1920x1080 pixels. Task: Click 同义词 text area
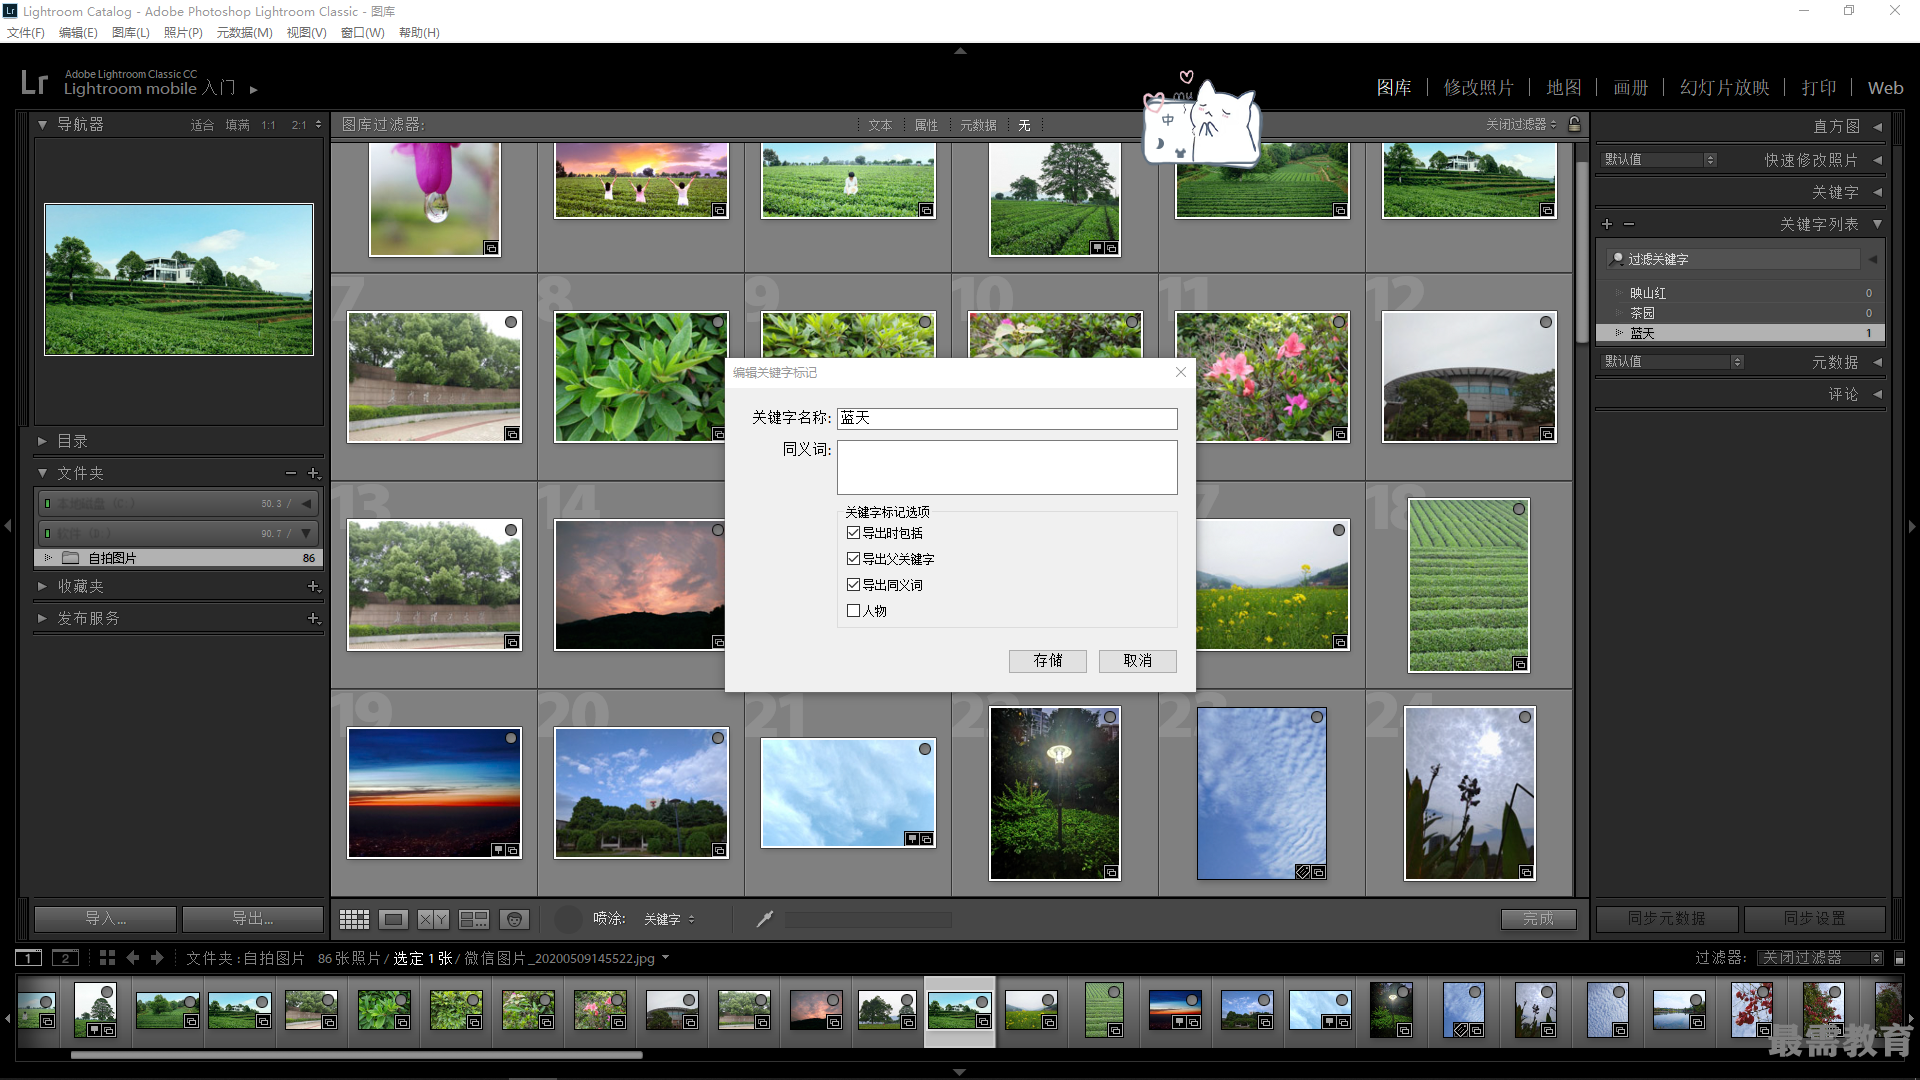pyautogui.click(x=1007, y=467)
